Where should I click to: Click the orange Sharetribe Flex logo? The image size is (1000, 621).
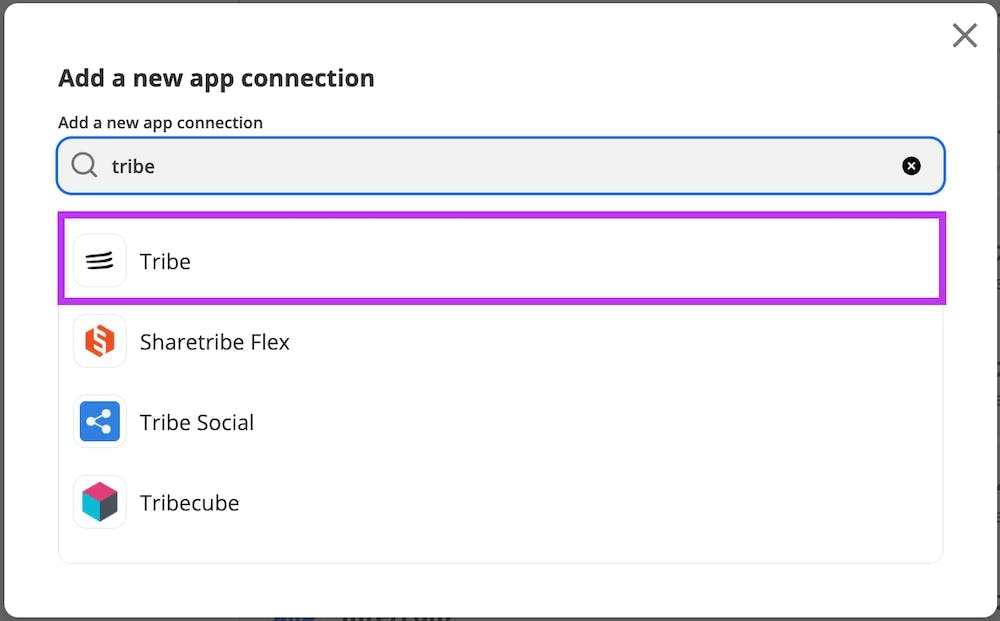pyautogui.click(x=100, y=342)
